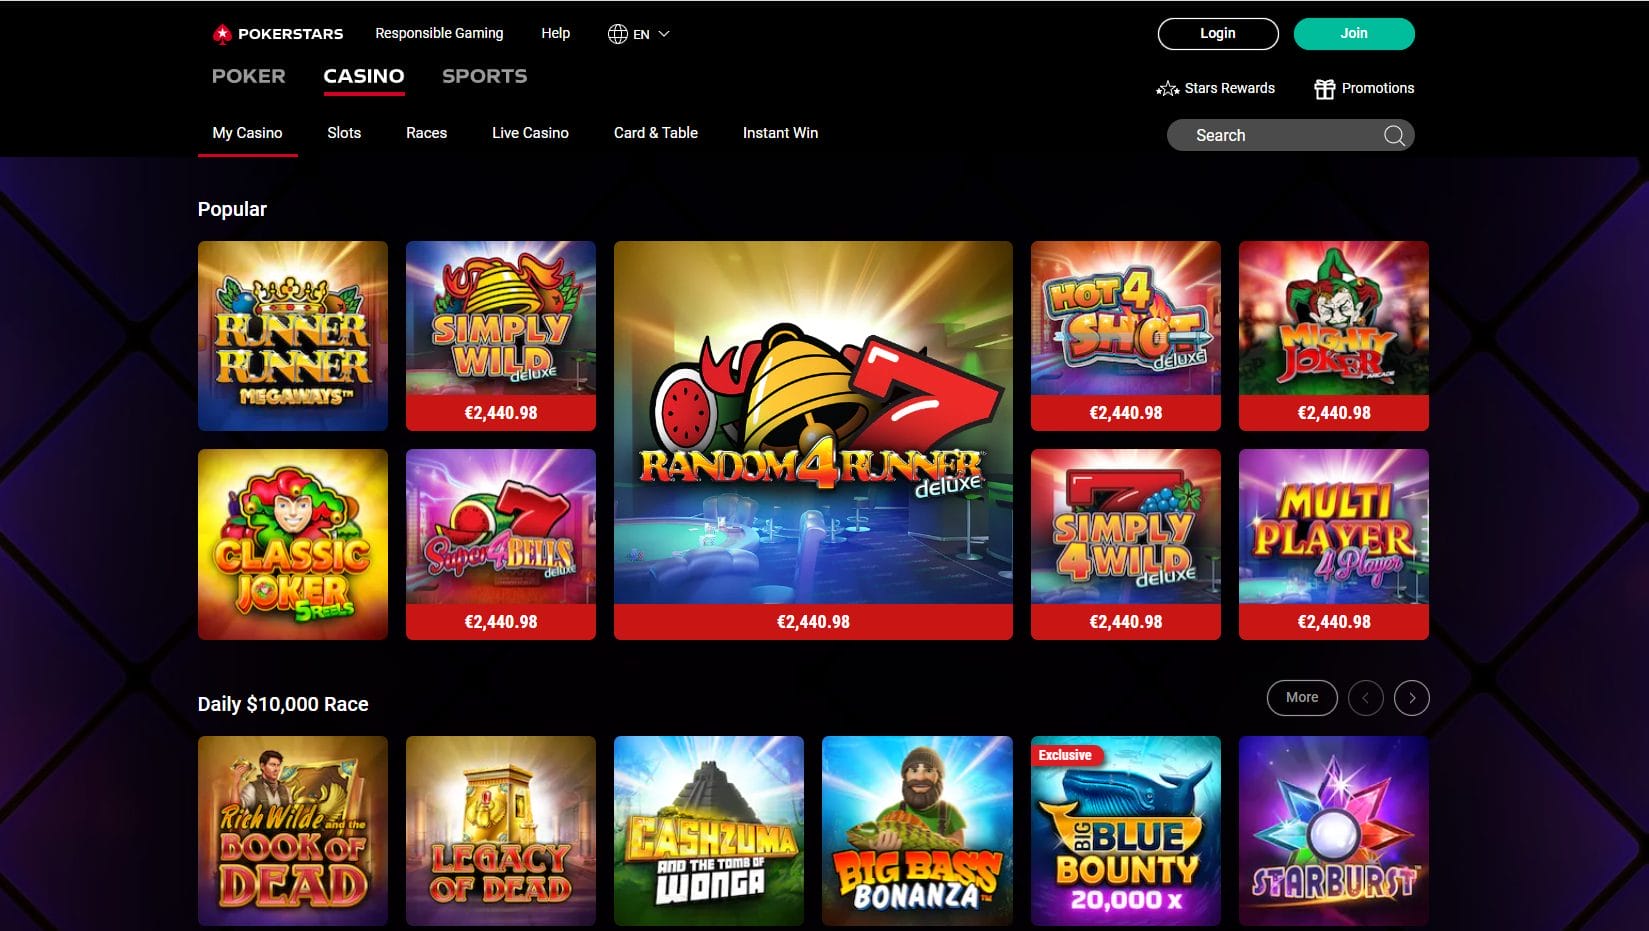Viewport: 1649px width, 931px height.
Task: Open the Live Casino category
Action: [x=530, y=132]
